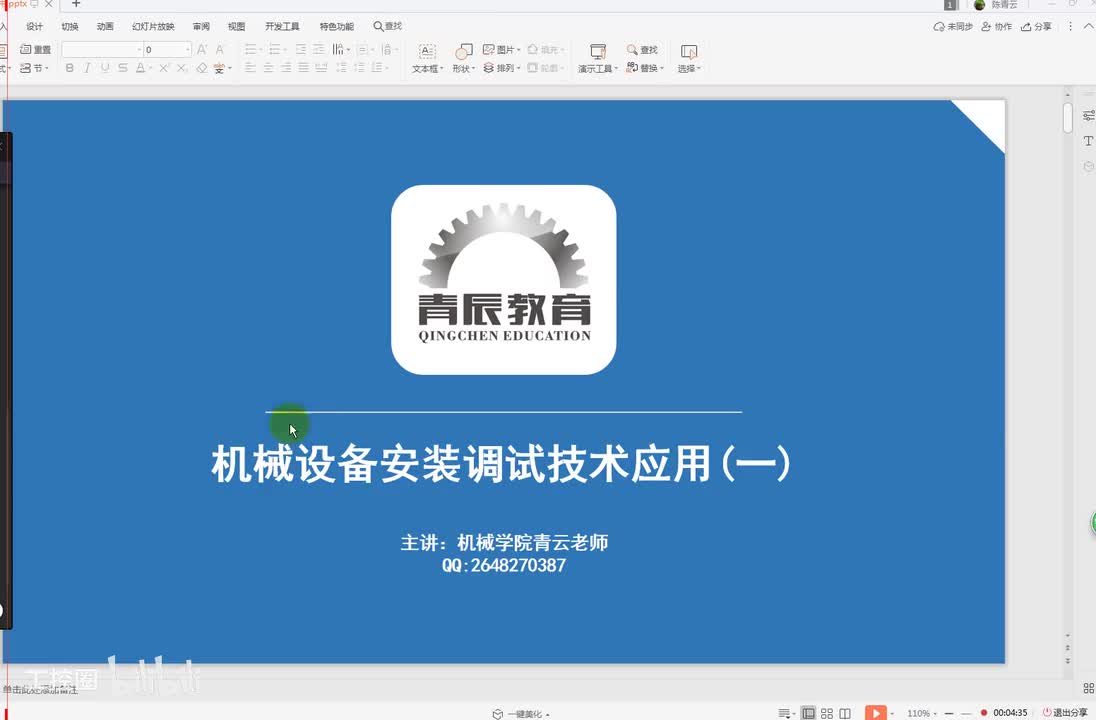Increase font size with the large A icon
The image size is (1096, 720).
[202, 50]
